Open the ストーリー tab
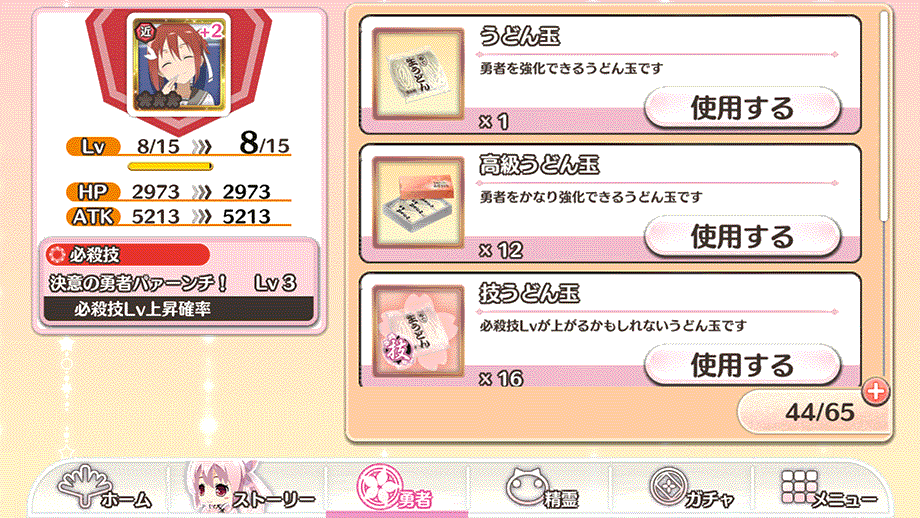Screen dimensions: 920x518 (249, 489)
